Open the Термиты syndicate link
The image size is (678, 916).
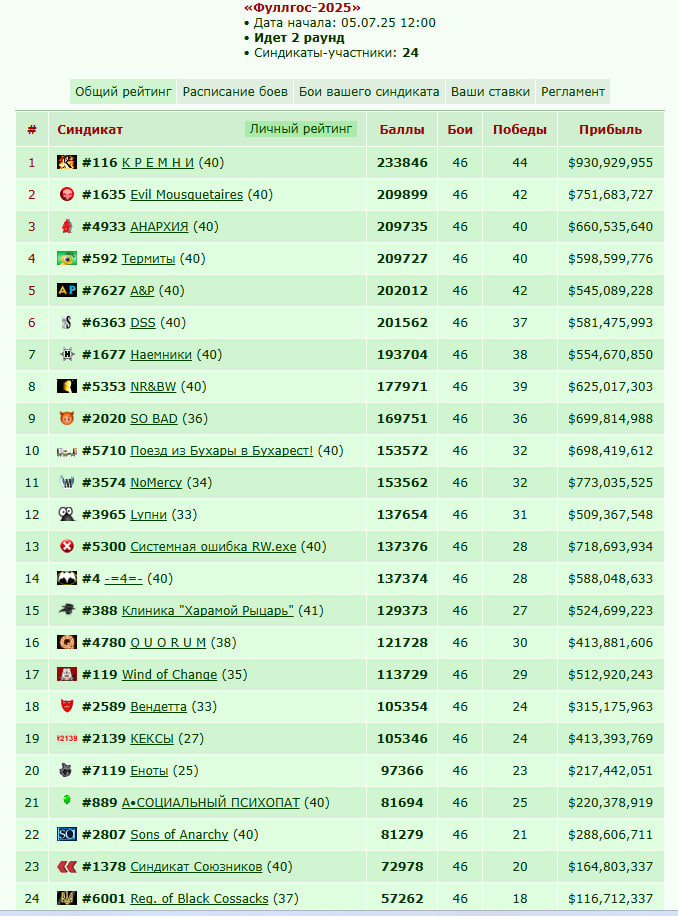[148, 258]
